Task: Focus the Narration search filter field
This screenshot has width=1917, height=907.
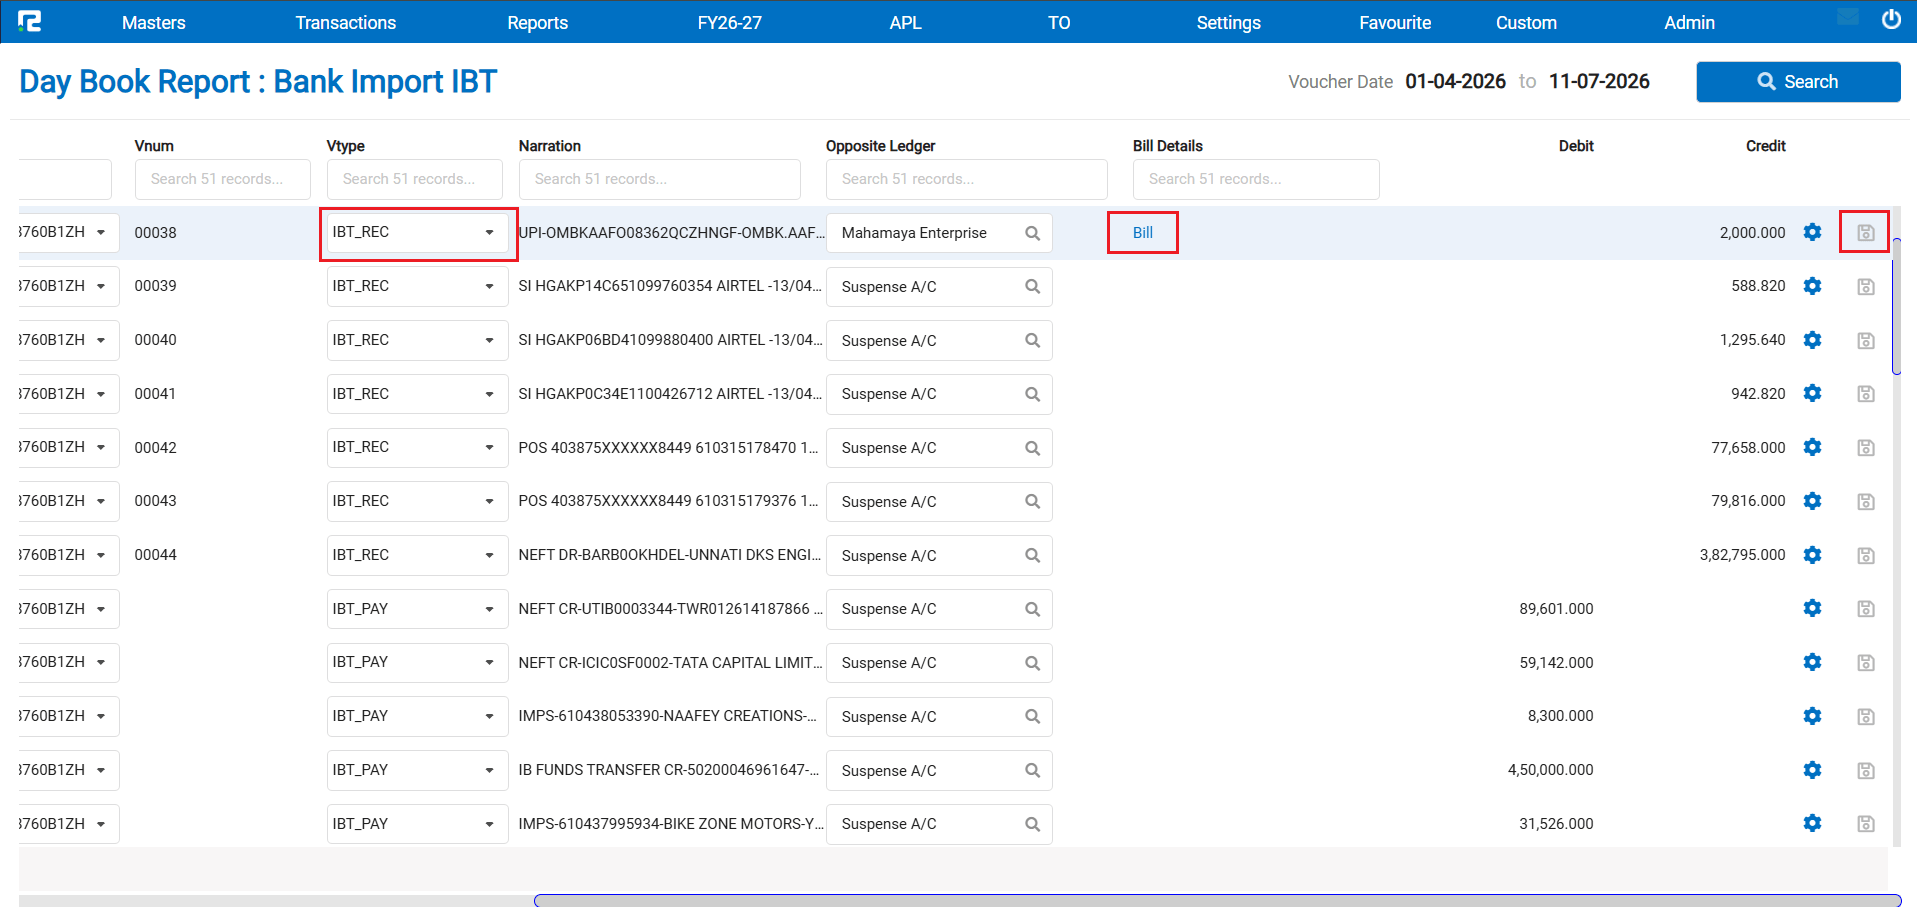Action: pos(659,179)
